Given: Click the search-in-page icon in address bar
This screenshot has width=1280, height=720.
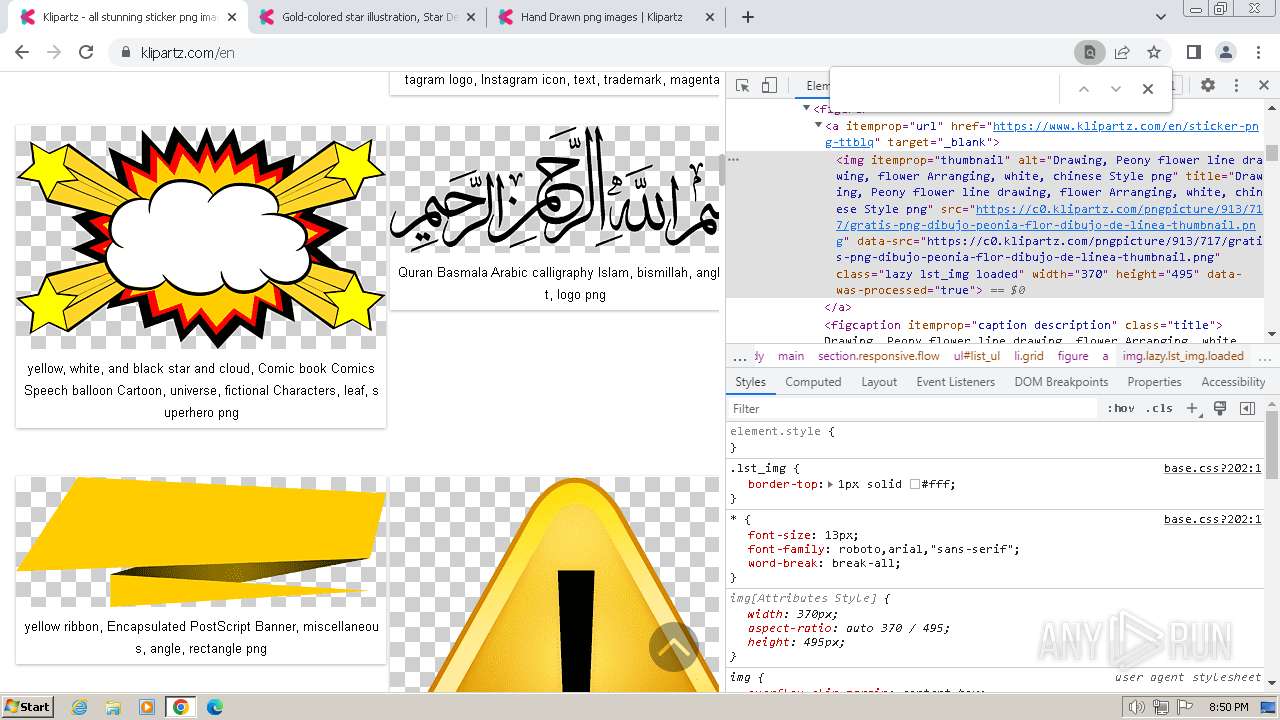Looking at the screenshot, I should point(1090,52).
